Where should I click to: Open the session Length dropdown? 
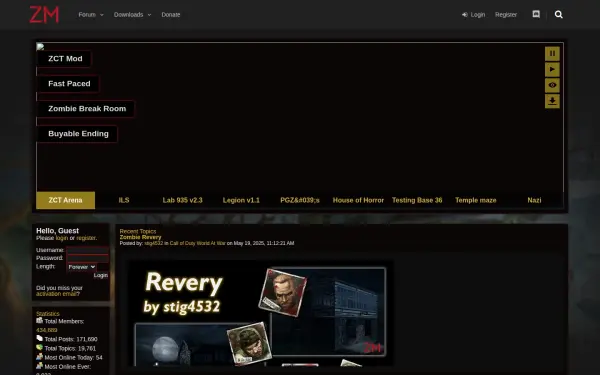82,267
